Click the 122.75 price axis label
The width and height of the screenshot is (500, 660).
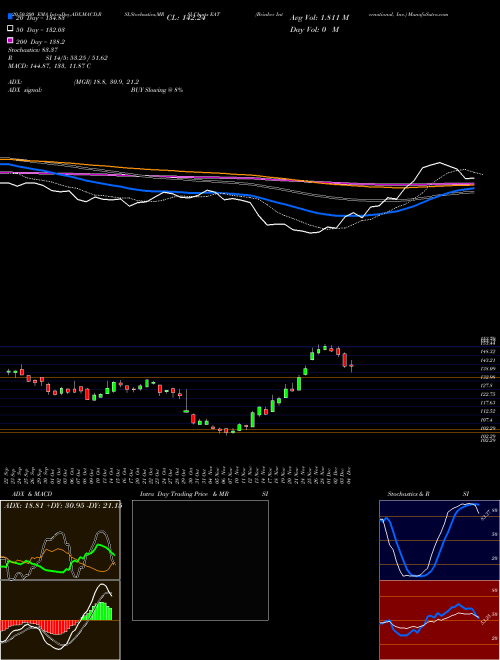[488, 394]
